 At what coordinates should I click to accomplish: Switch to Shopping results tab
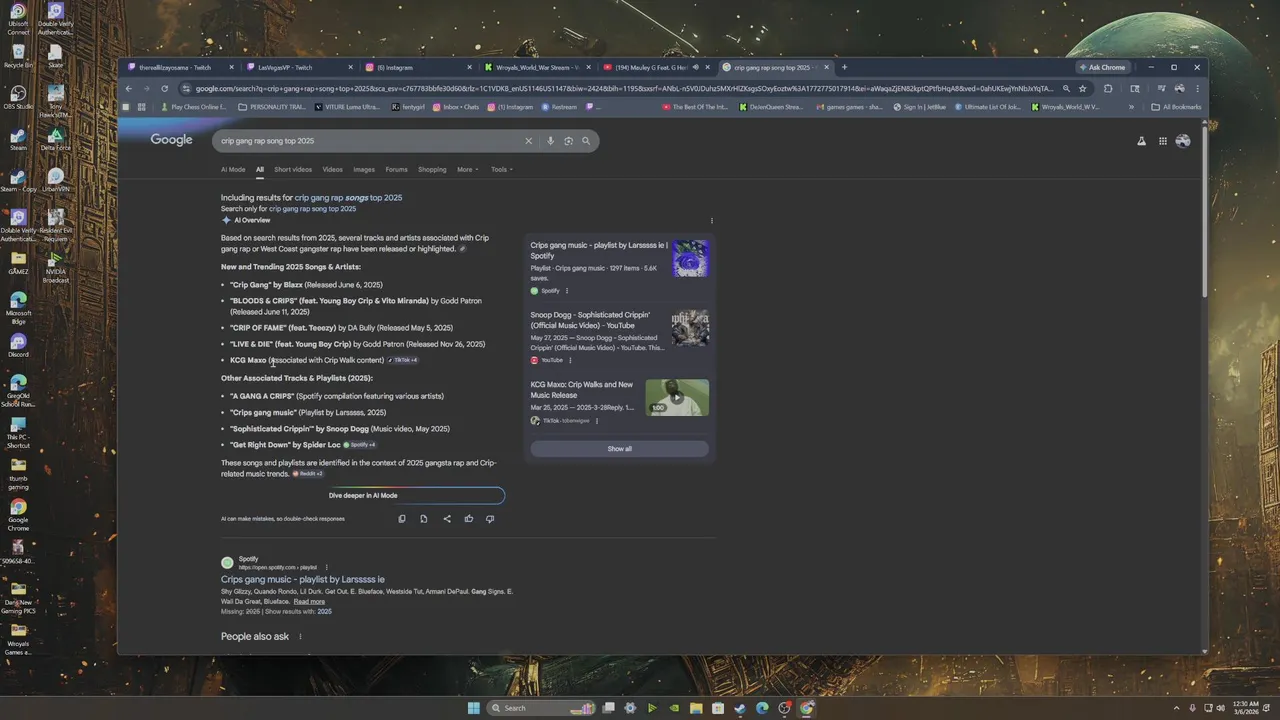pos(432,169)
